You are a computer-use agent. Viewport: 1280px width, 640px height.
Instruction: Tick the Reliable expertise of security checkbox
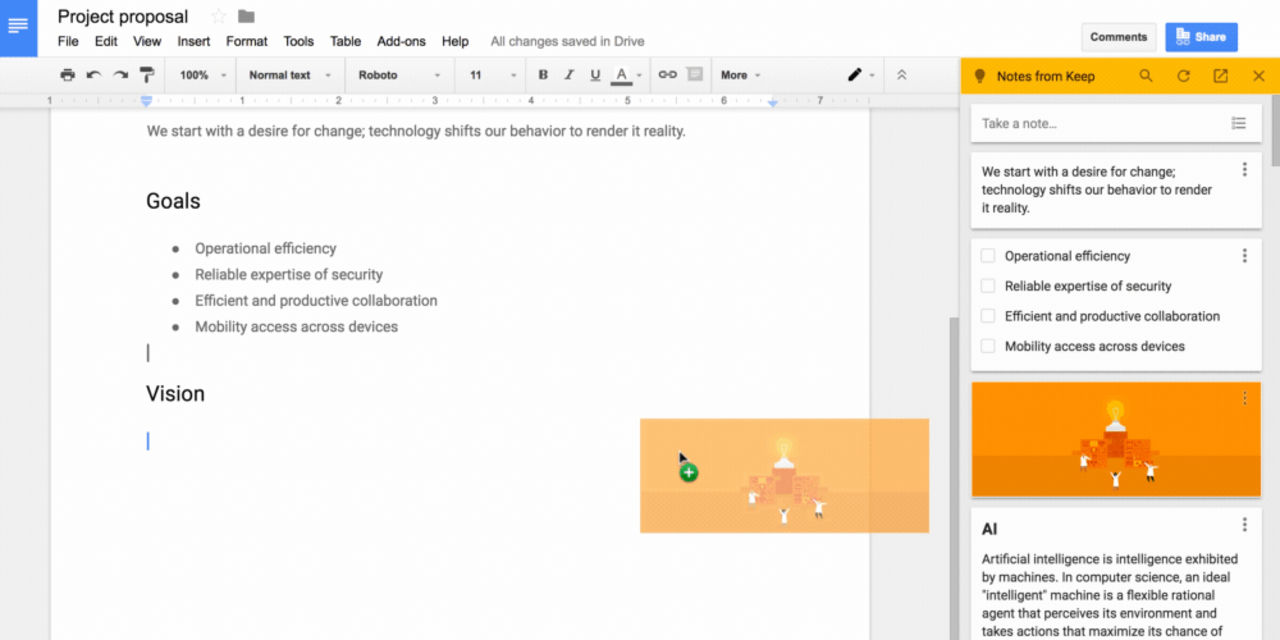coord(987,285)
